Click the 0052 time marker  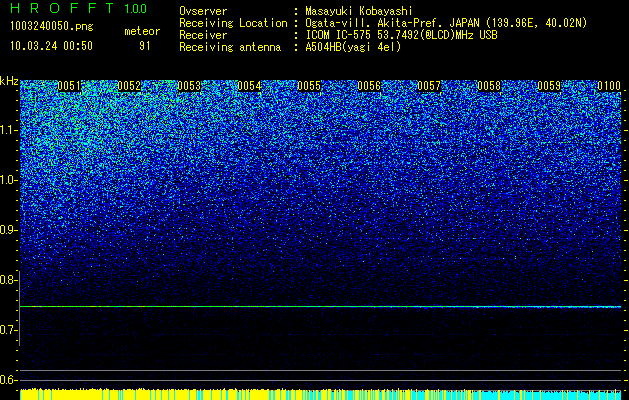(129, 86)
